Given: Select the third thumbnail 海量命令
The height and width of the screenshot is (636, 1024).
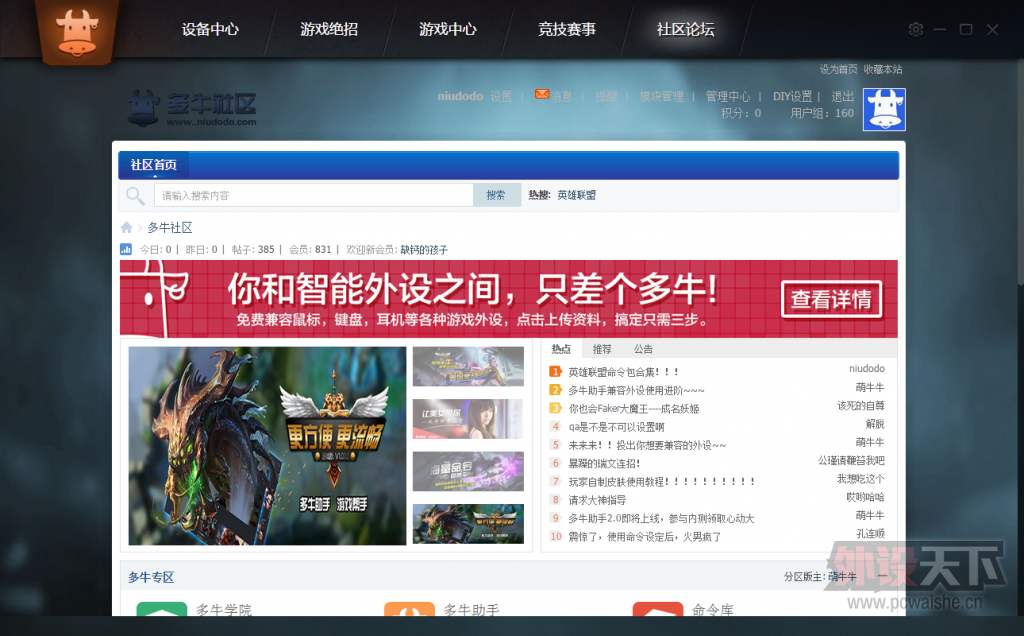Looking at the screenshot, I should click(468, 471).
